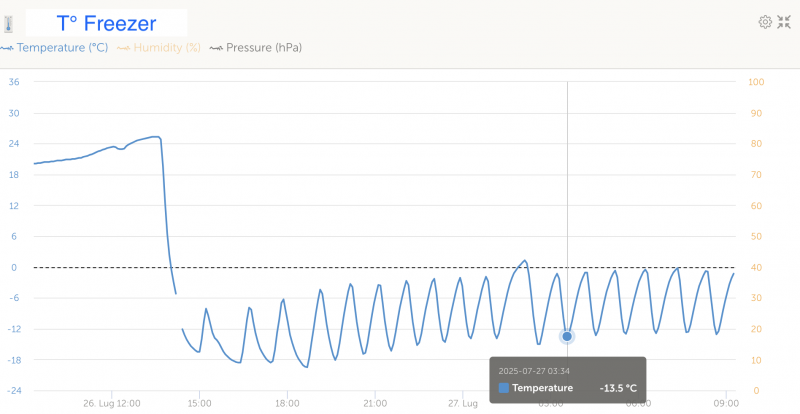
Task: Click the 15:00 time axis label
Action: (x=199, y=404)
